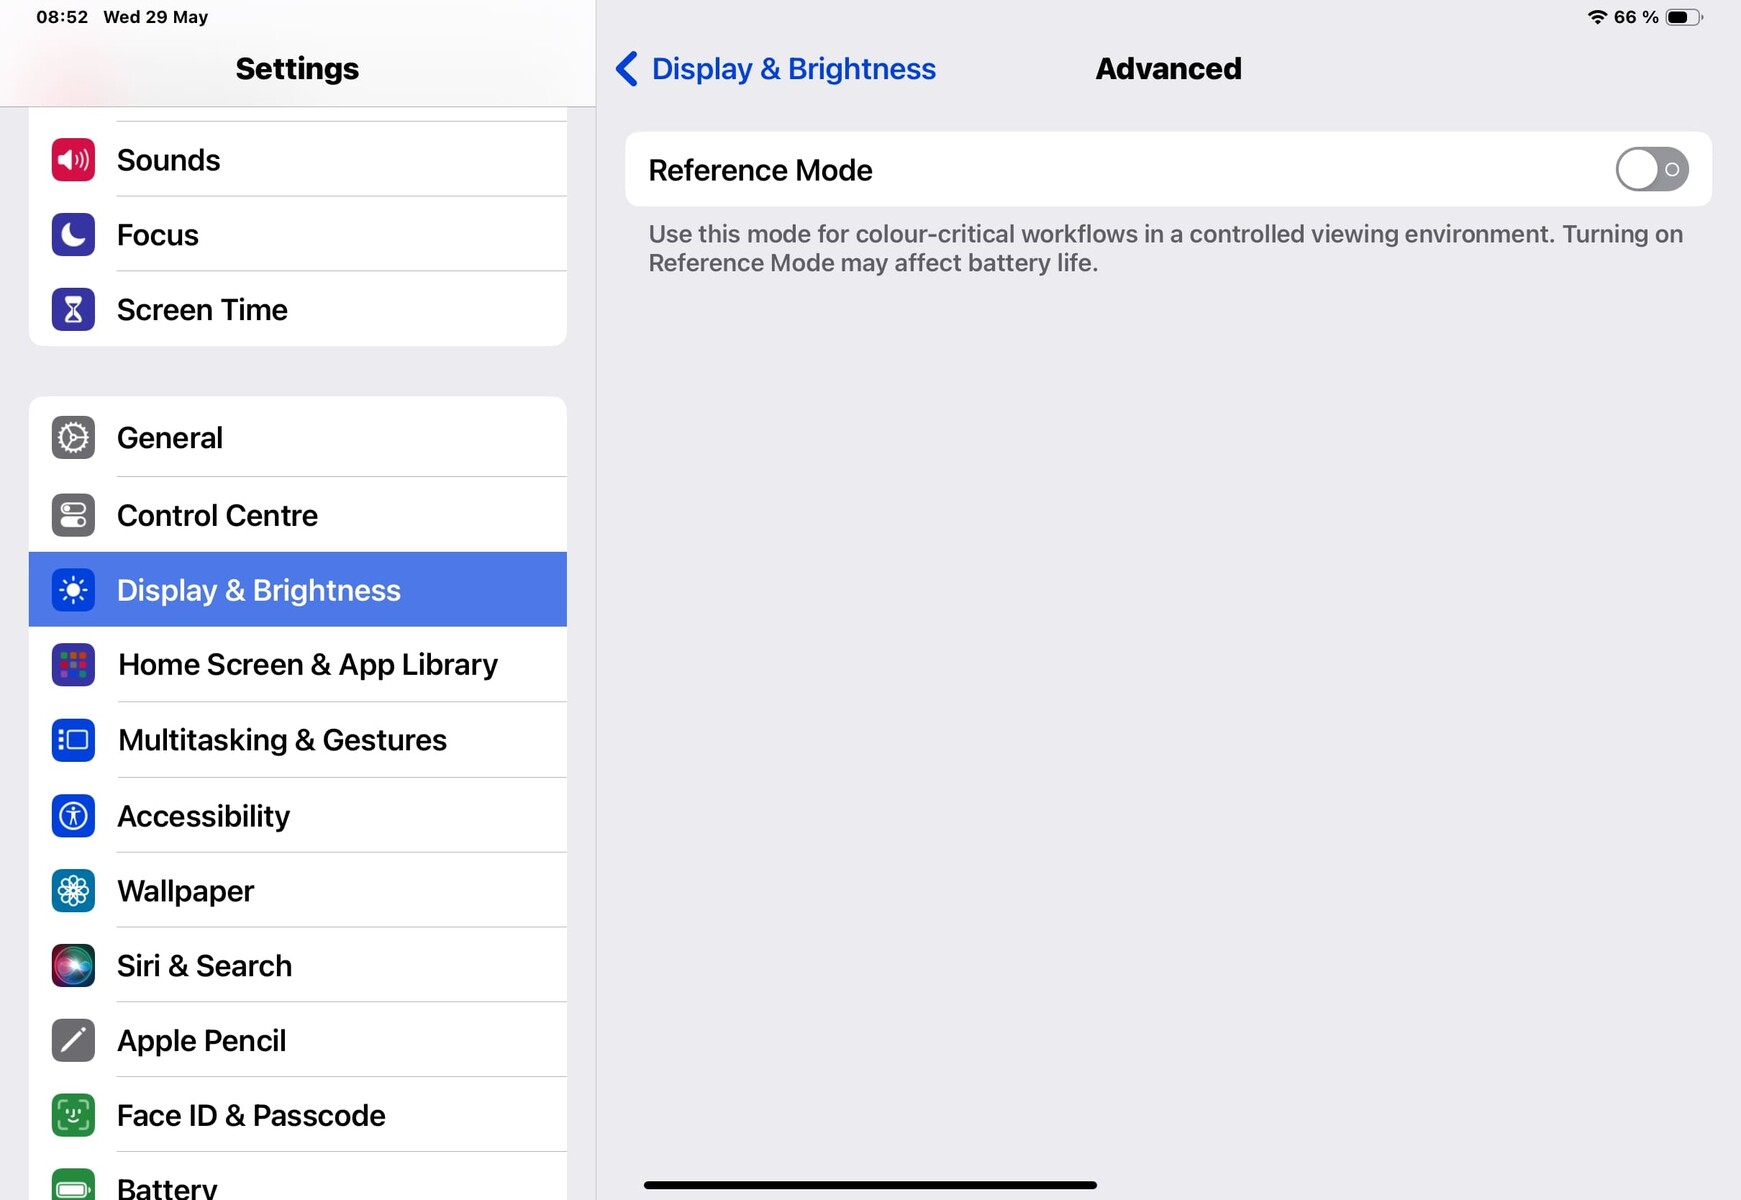Tap the Siri & Search orb icon
This screenshot has height=1200, width=1741.
pyautogui.click(x=73, y=966)
